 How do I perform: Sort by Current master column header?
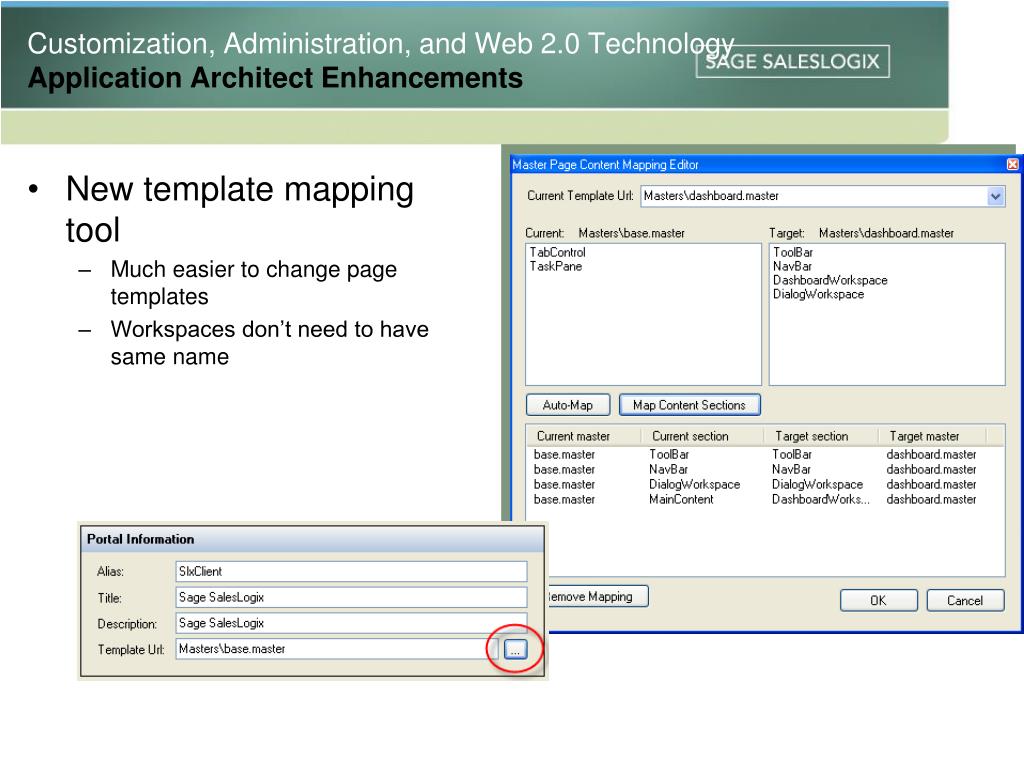(583, 436)
